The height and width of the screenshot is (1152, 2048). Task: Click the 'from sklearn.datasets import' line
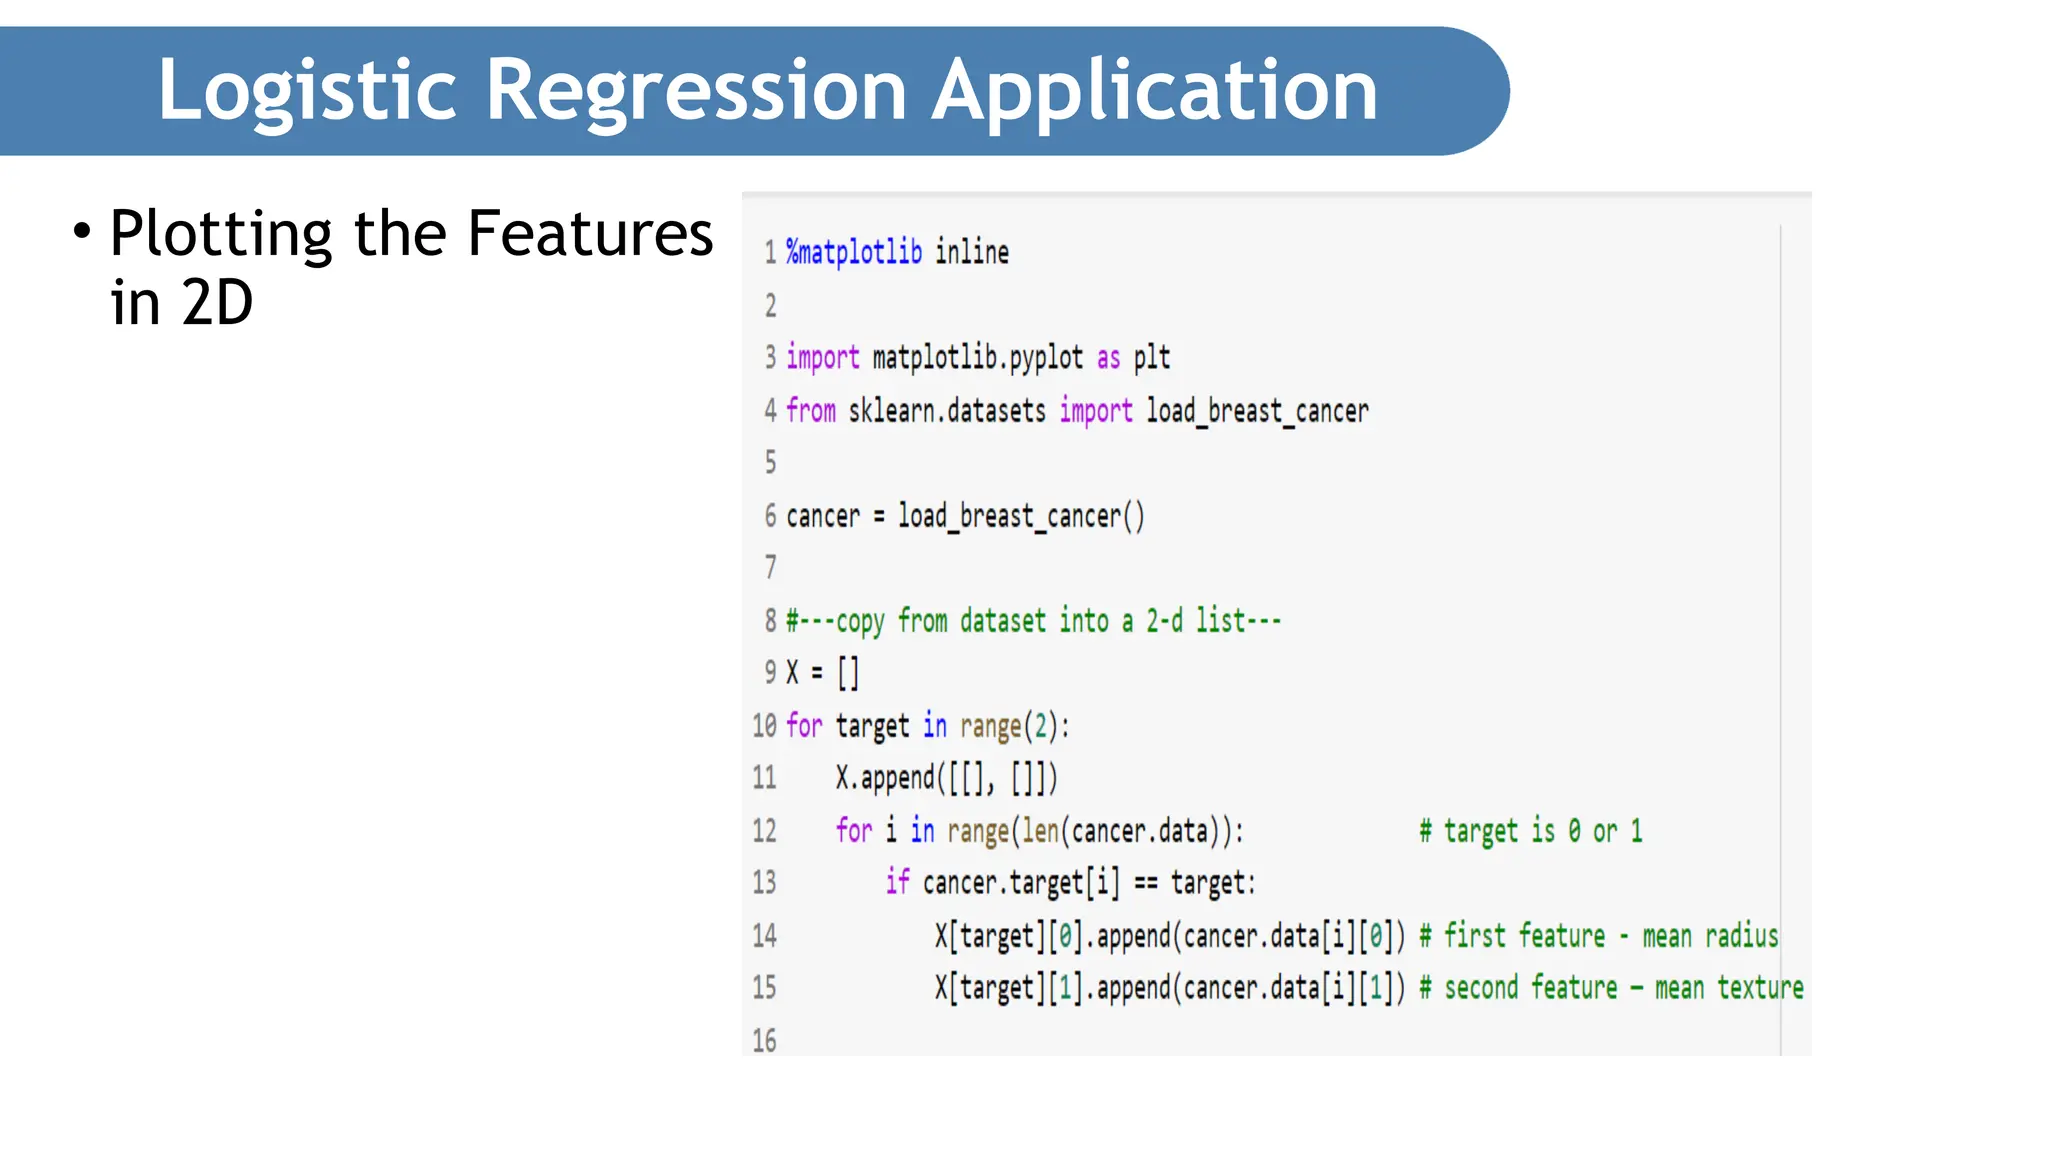[1076, 410]
